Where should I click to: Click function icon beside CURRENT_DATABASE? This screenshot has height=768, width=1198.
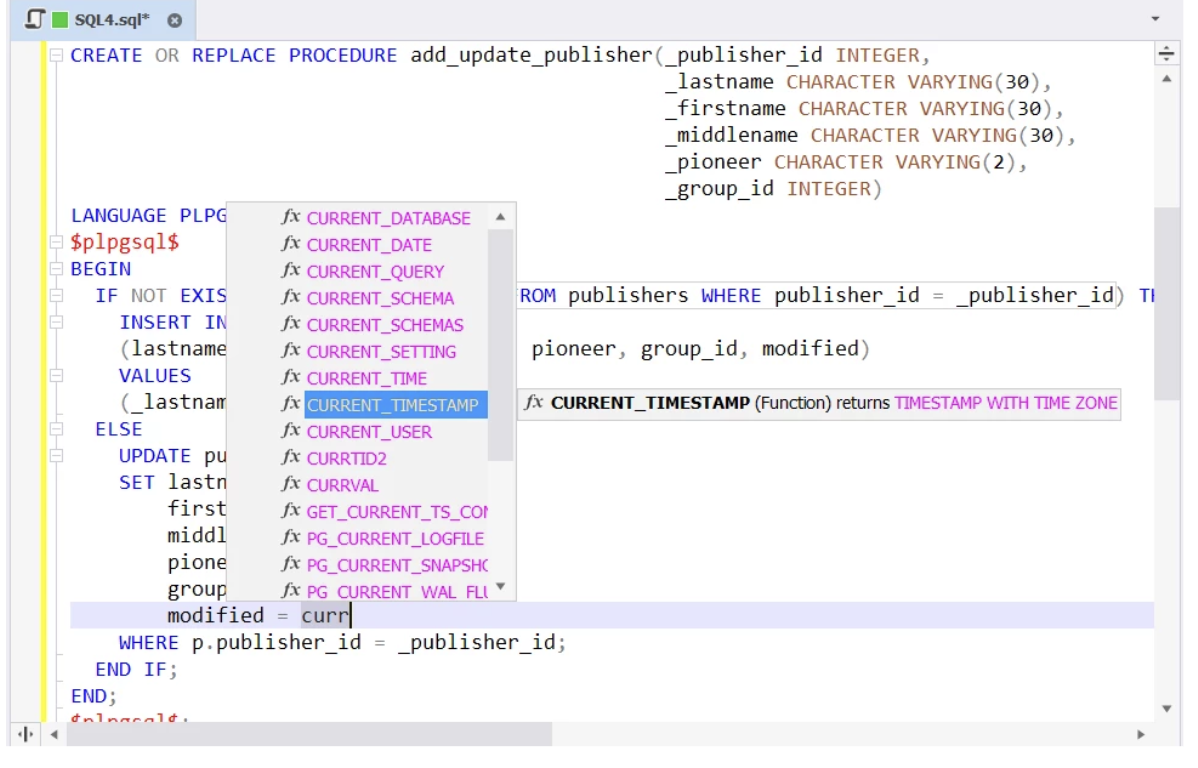[290, 217]
